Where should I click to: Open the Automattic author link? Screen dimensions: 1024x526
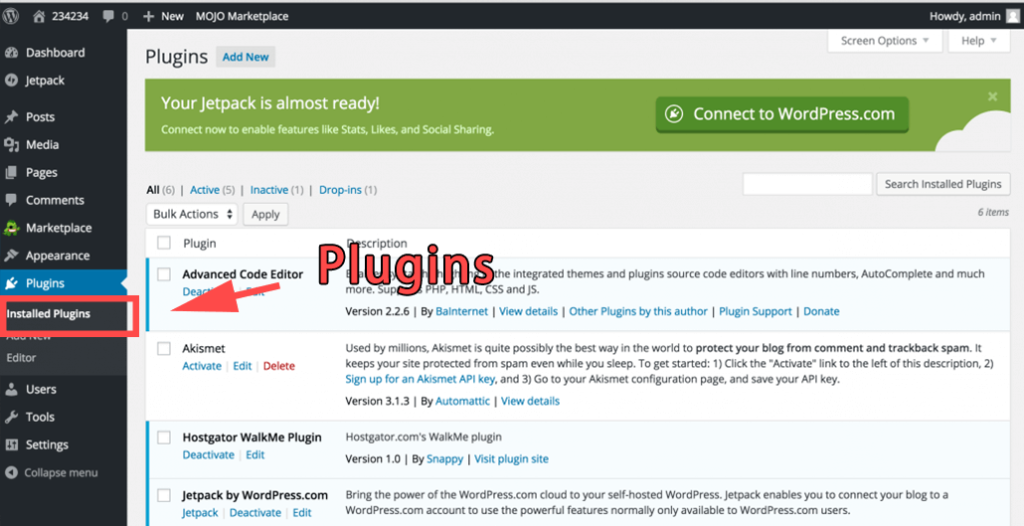coord(462,401)
